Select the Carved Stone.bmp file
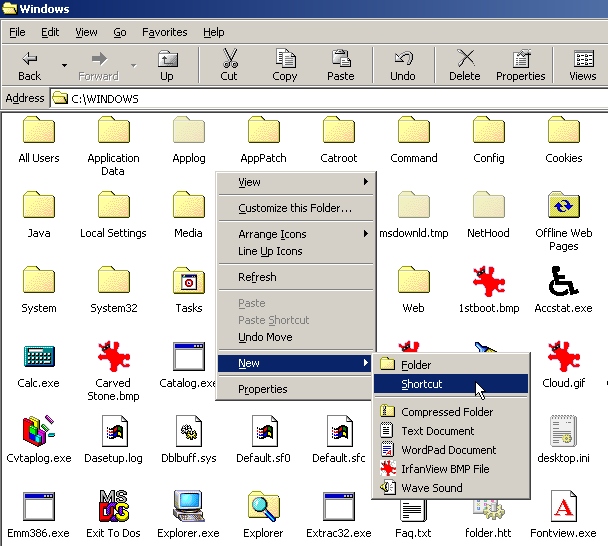This screenshot has width=608, height=546. 113,371
